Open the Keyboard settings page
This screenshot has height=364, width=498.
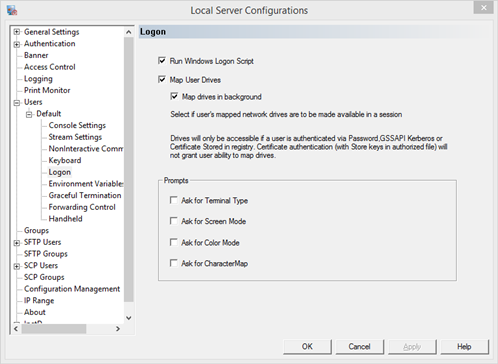65,160
